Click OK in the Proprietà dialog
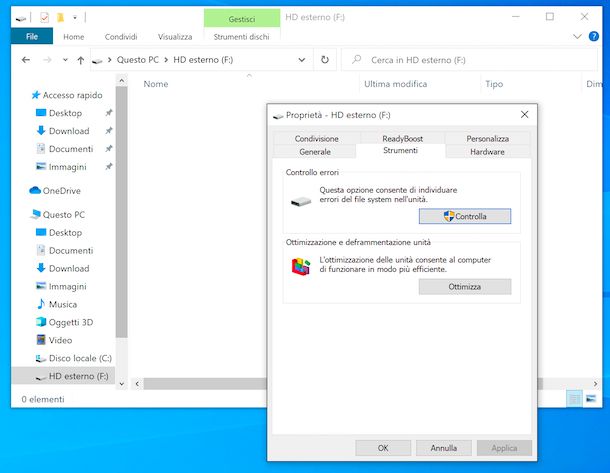 click(x=383, y=448)
